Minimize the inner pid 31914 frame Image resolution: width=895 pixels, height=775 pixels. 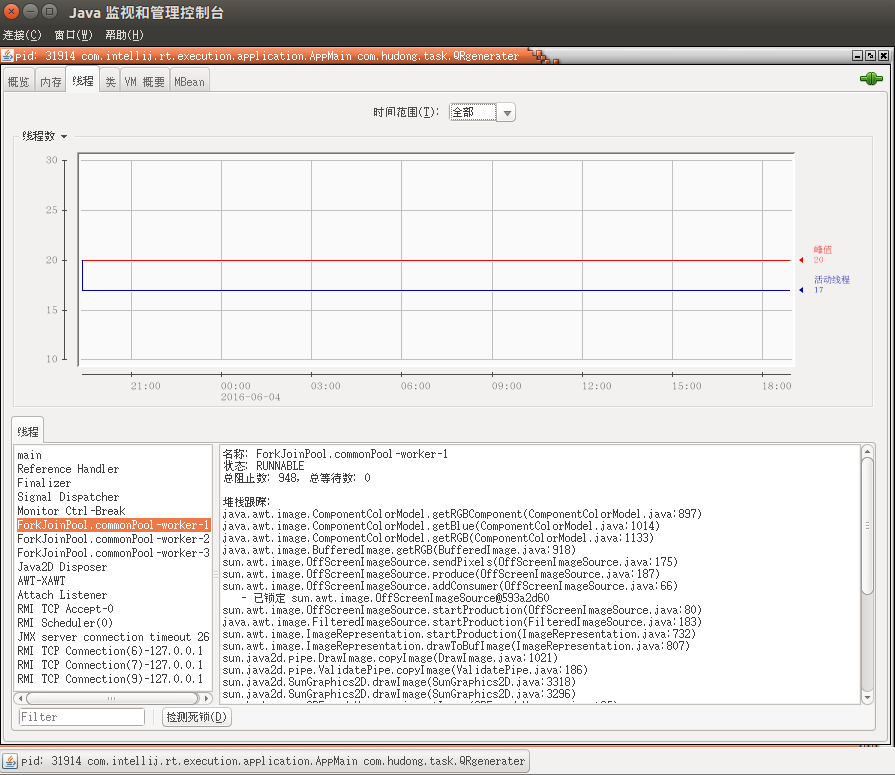coord(857,55)
